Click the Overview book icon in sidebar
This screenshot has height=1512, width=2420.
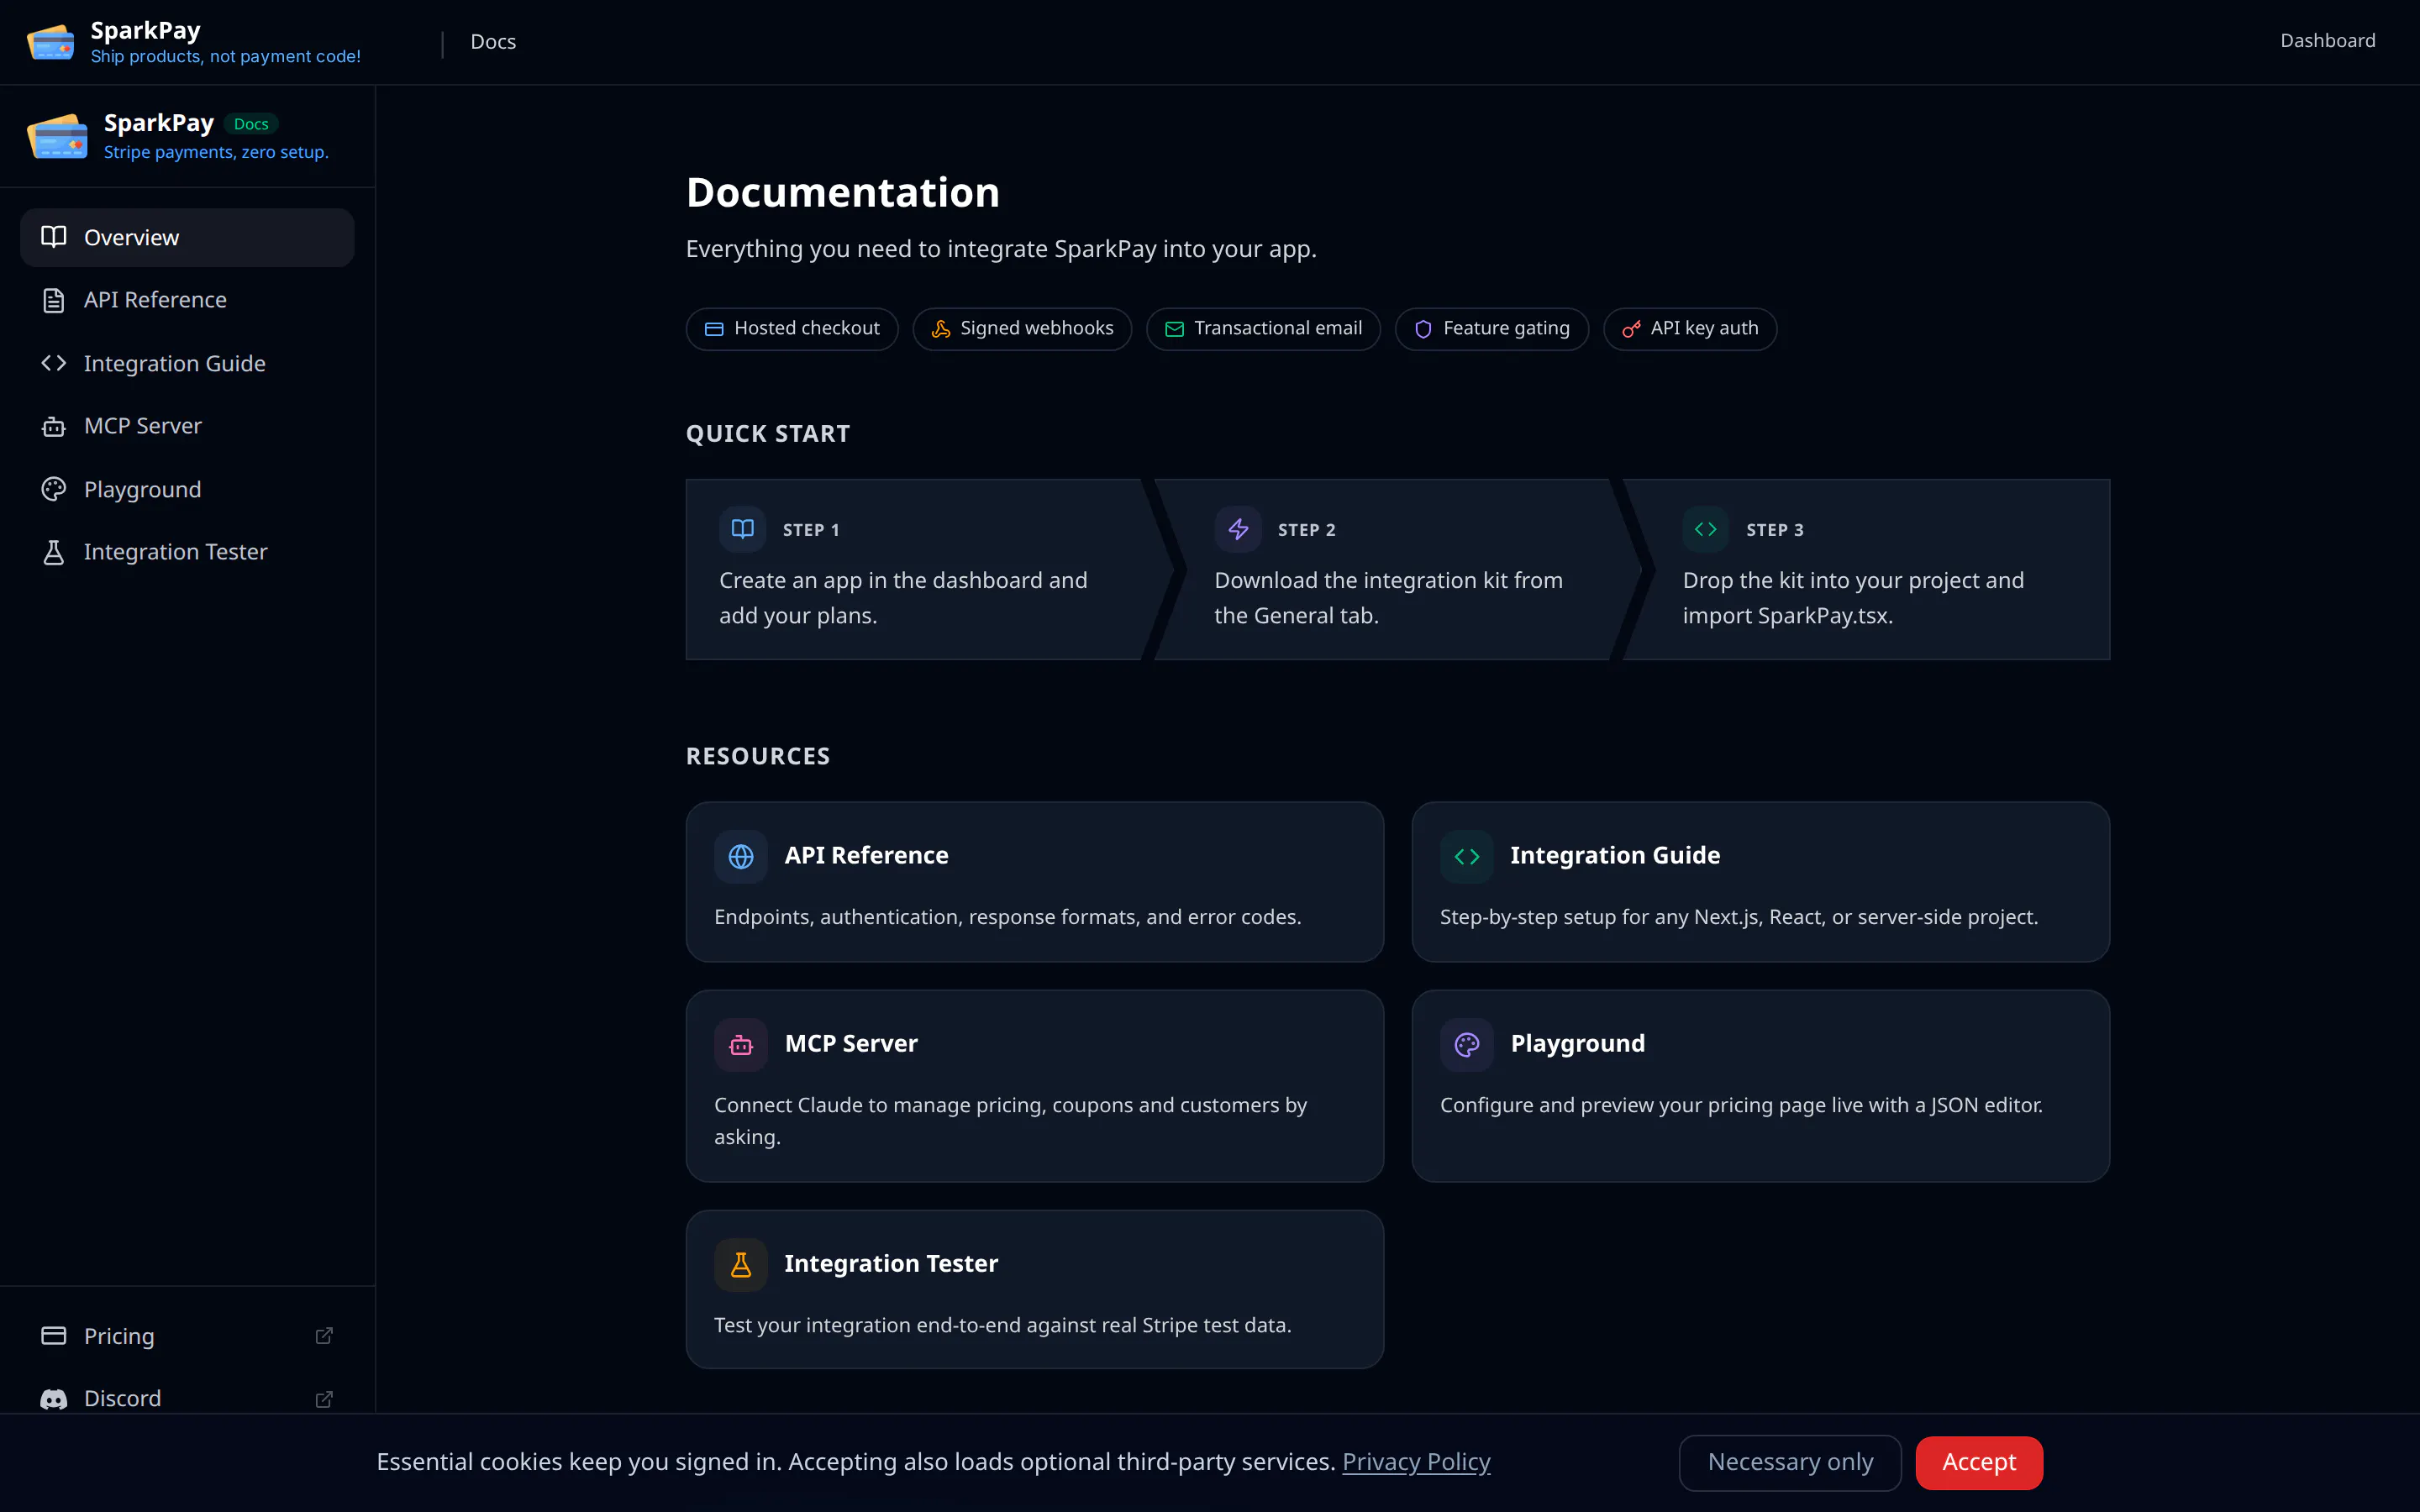click(x=54, y=237)
